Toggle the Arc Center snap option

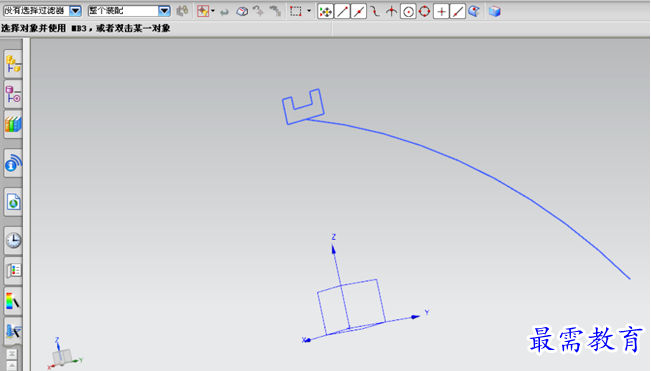(x=408, y=12)
